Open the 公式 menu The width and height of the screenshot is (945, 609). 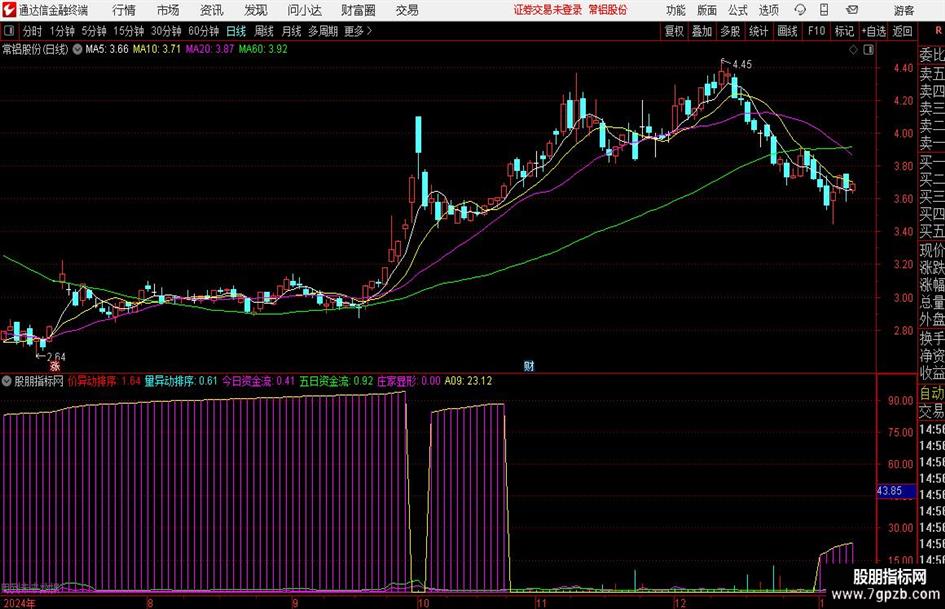[737, 10]
